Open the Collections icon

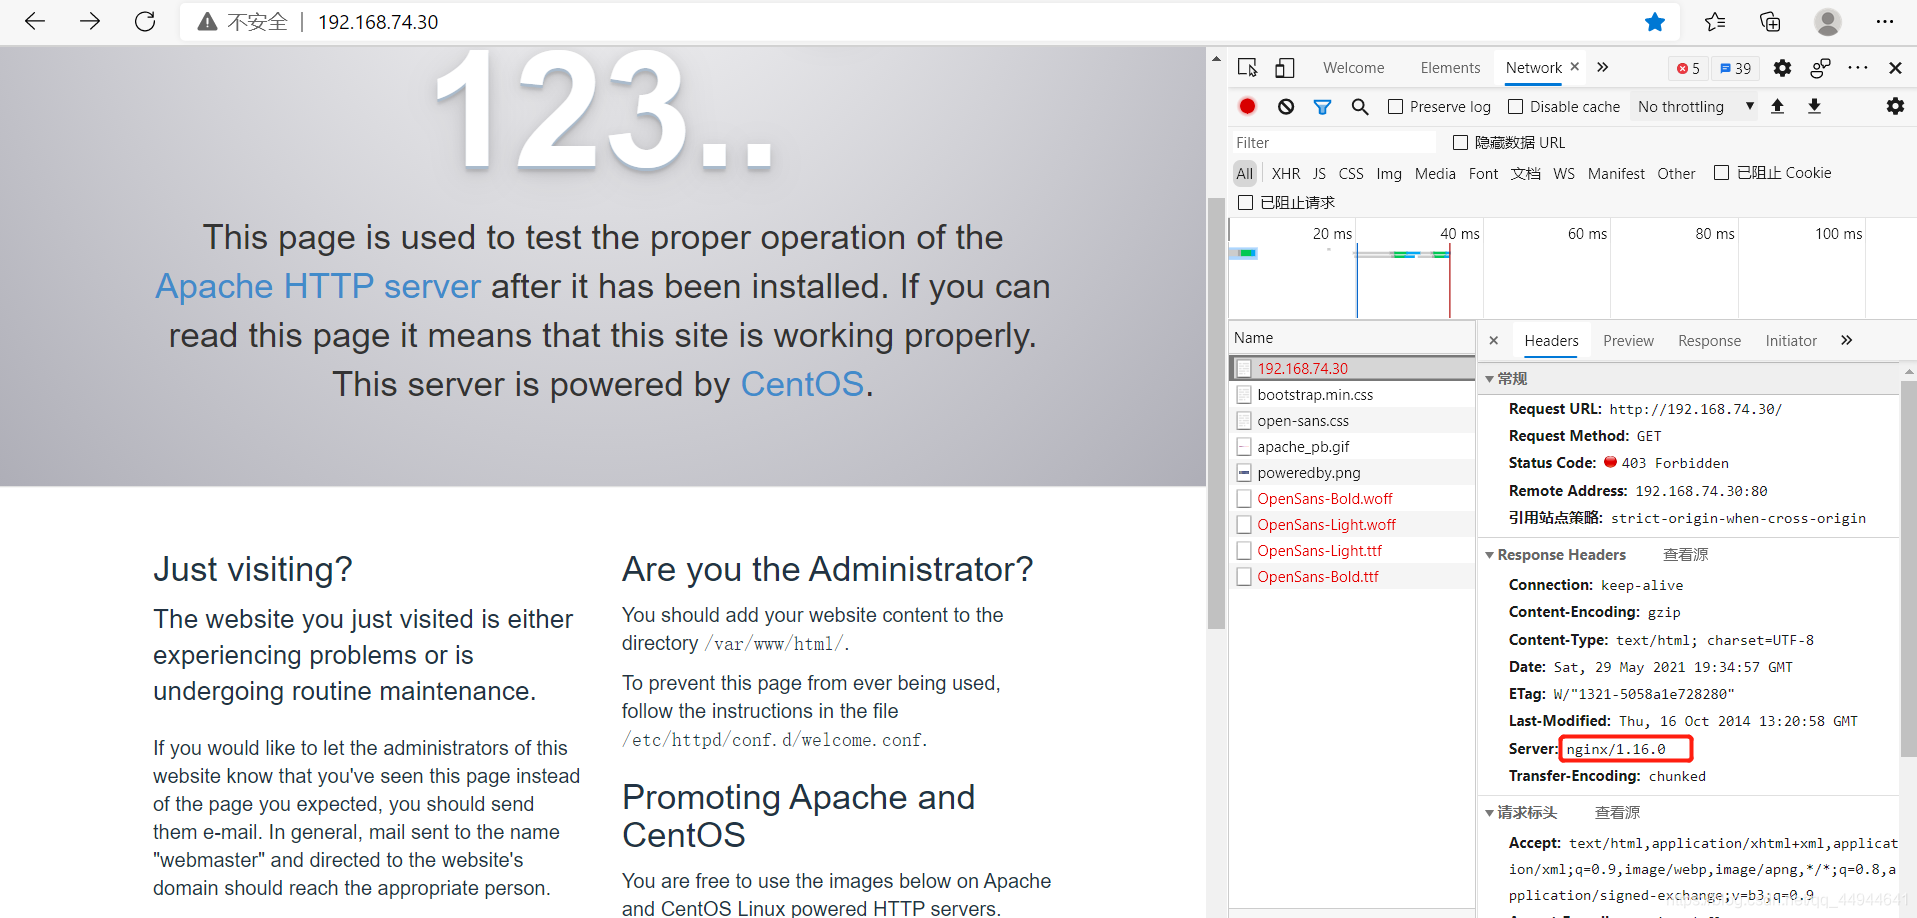tap(1770, 22)
